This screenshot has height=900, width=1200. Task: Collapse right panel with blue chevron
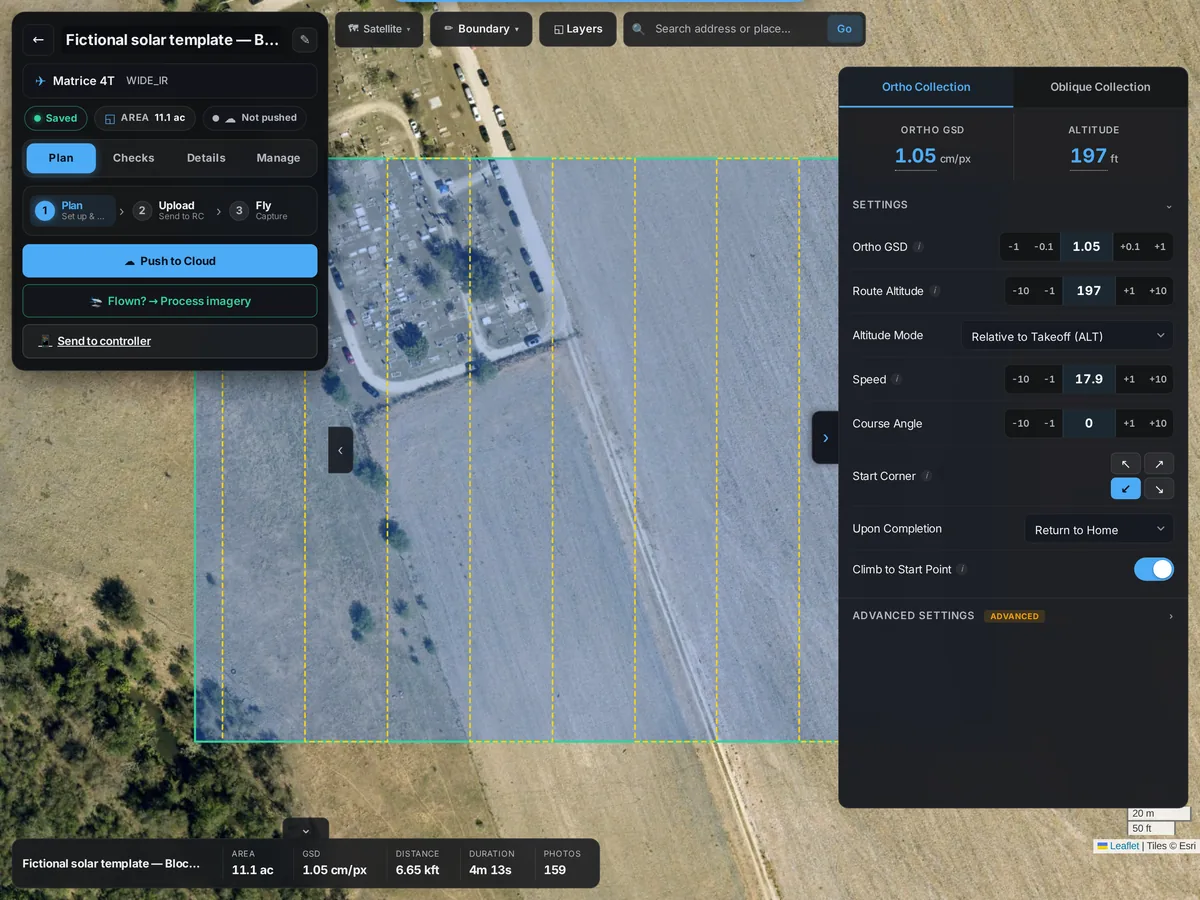(825, 438)
